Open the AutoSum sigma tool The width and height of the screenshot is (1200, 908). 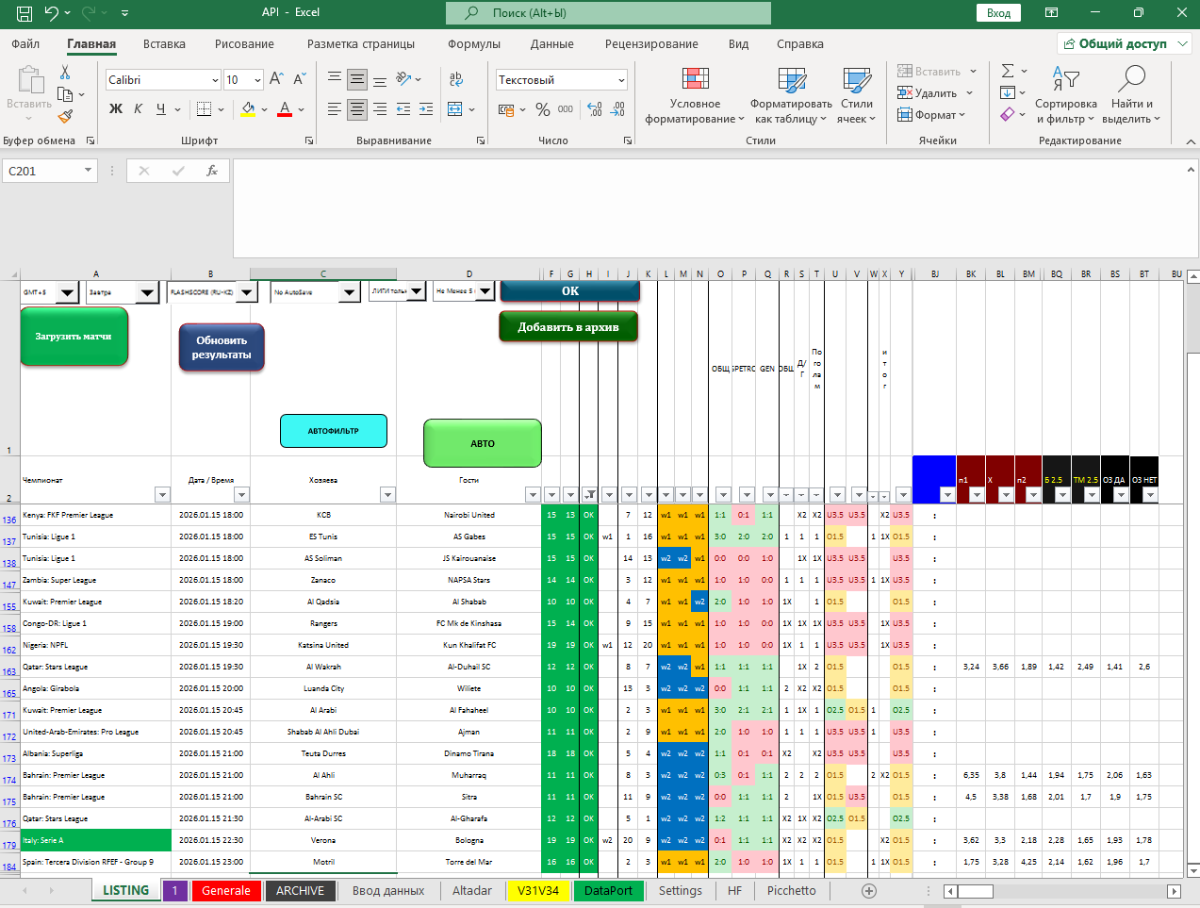point(1008,71)
